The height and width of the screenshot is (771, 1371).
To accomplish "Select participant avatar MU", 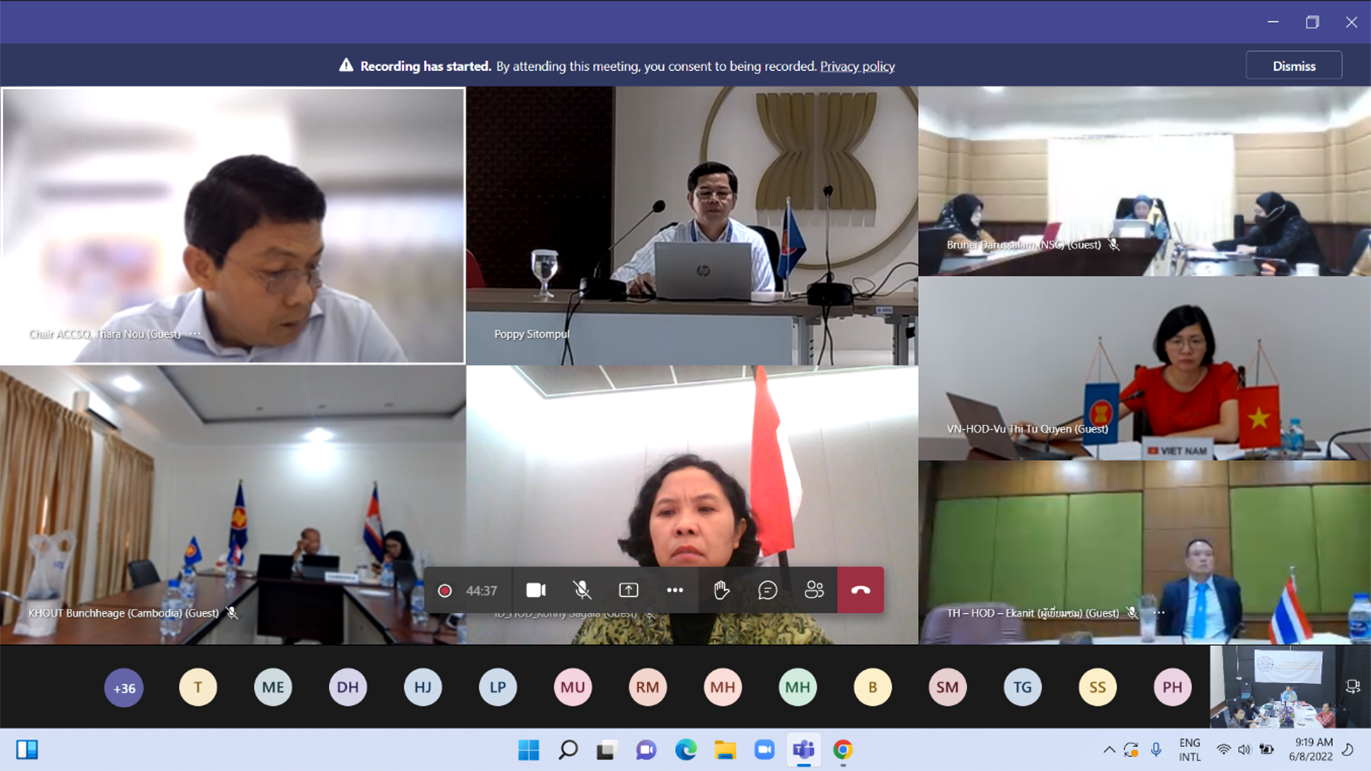I will coord(573,687).
